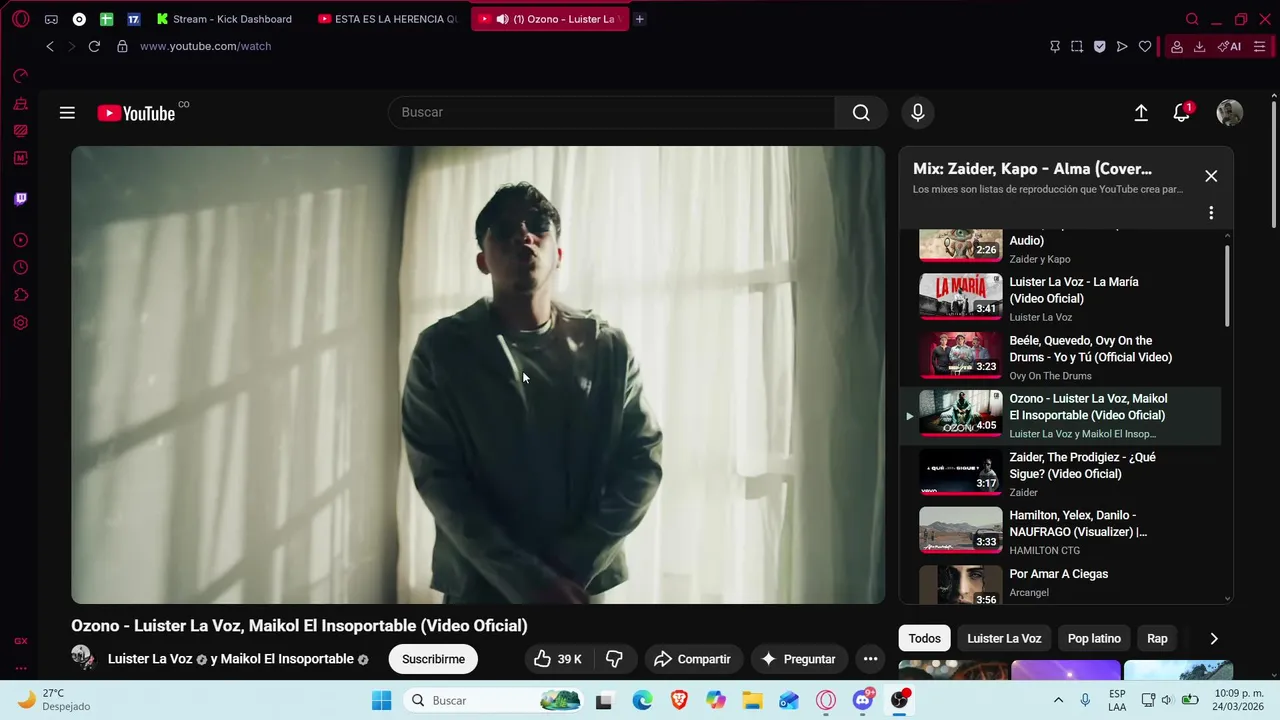This screenshot has width=1280, height=720.
Task: Open Windows hidden tray icons chevron
Action: click(x=1058, y=700)
